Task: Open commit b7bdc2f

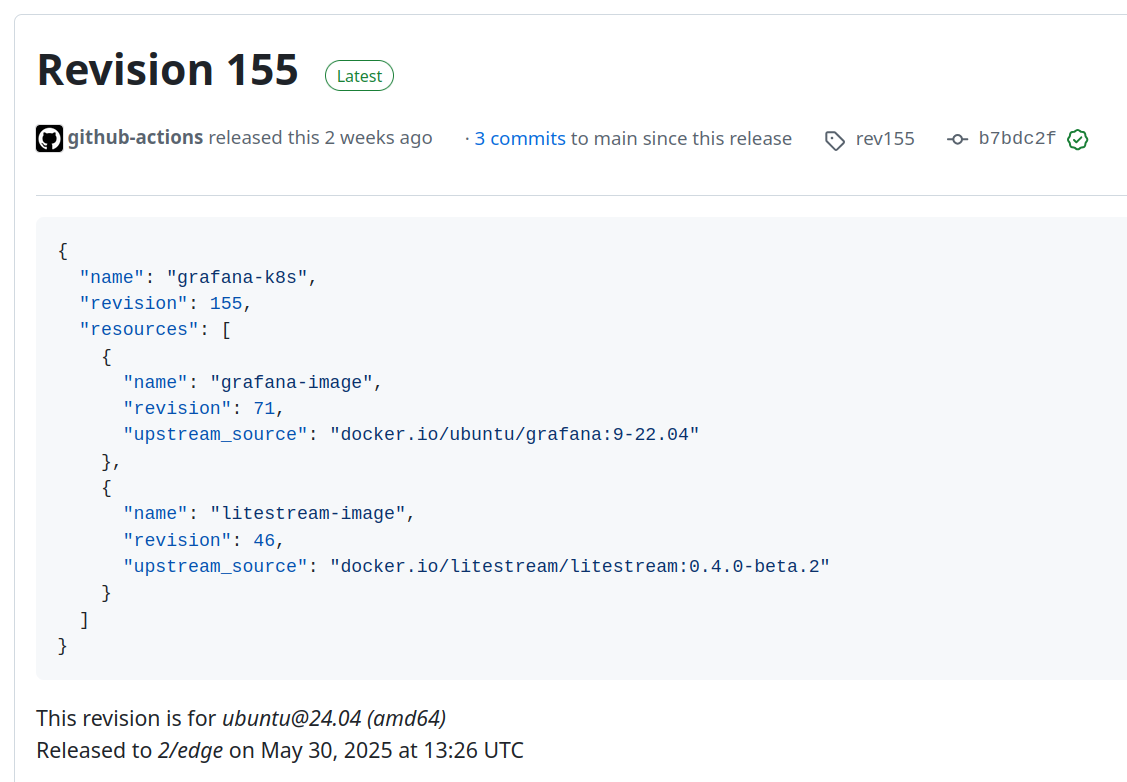Action: (x=1016, y=139)
